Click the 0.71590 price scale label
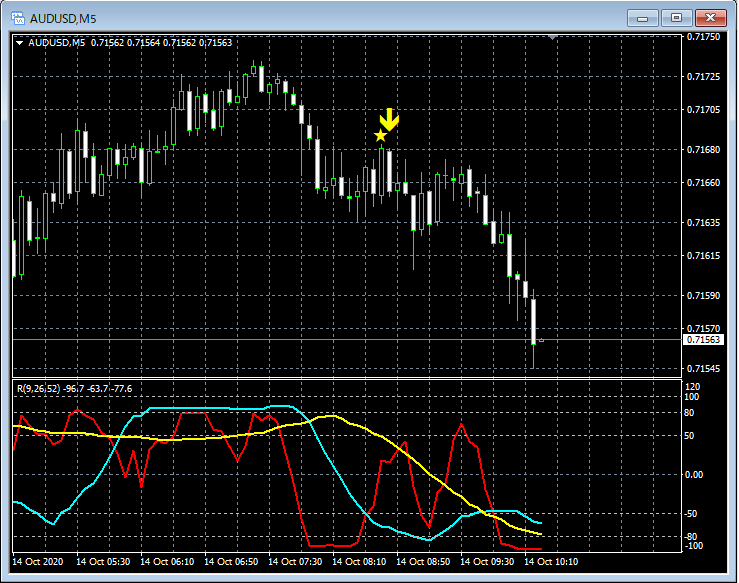Screen dimensions: 739x583 click(x=703, y=296)
